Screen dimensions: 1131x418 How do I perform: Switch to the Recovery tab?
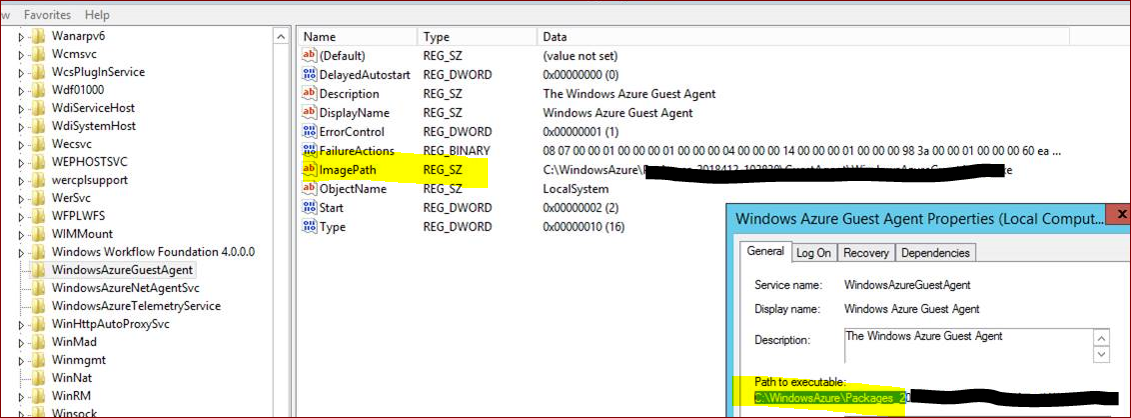[x=865, y=253]
